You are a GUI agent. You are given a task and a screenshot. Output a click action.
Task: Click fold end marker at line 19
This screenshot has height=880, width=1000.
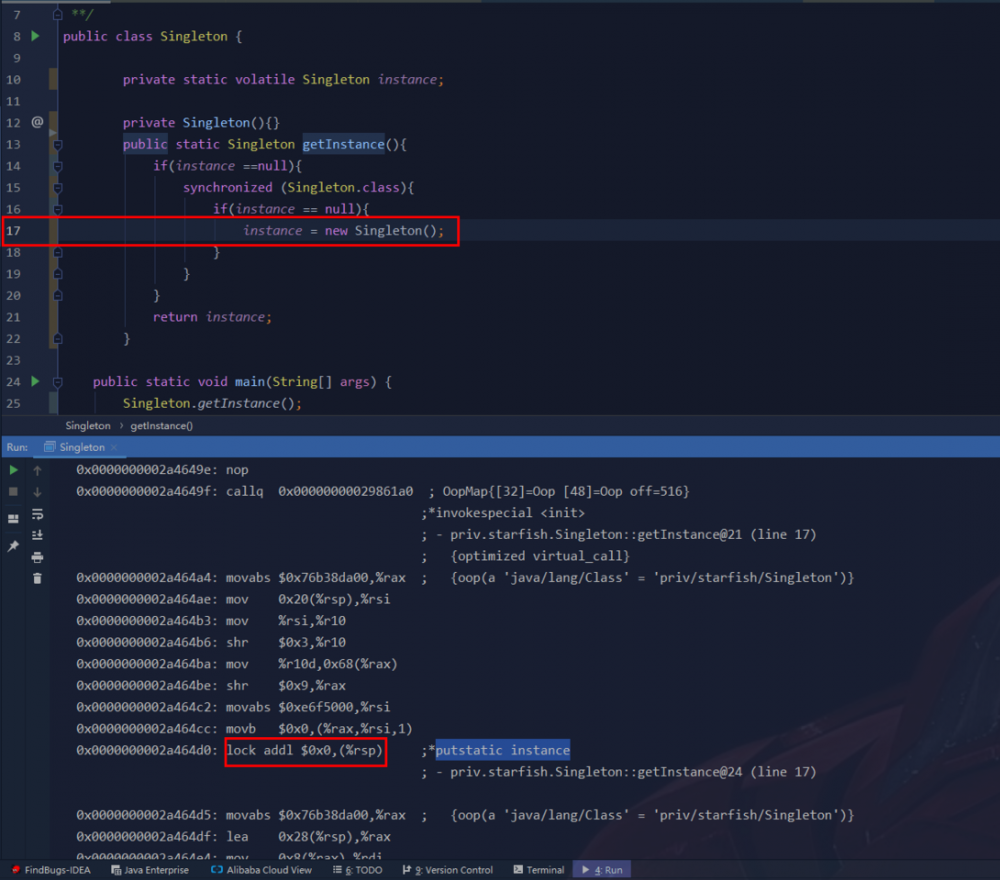(57, 274)
